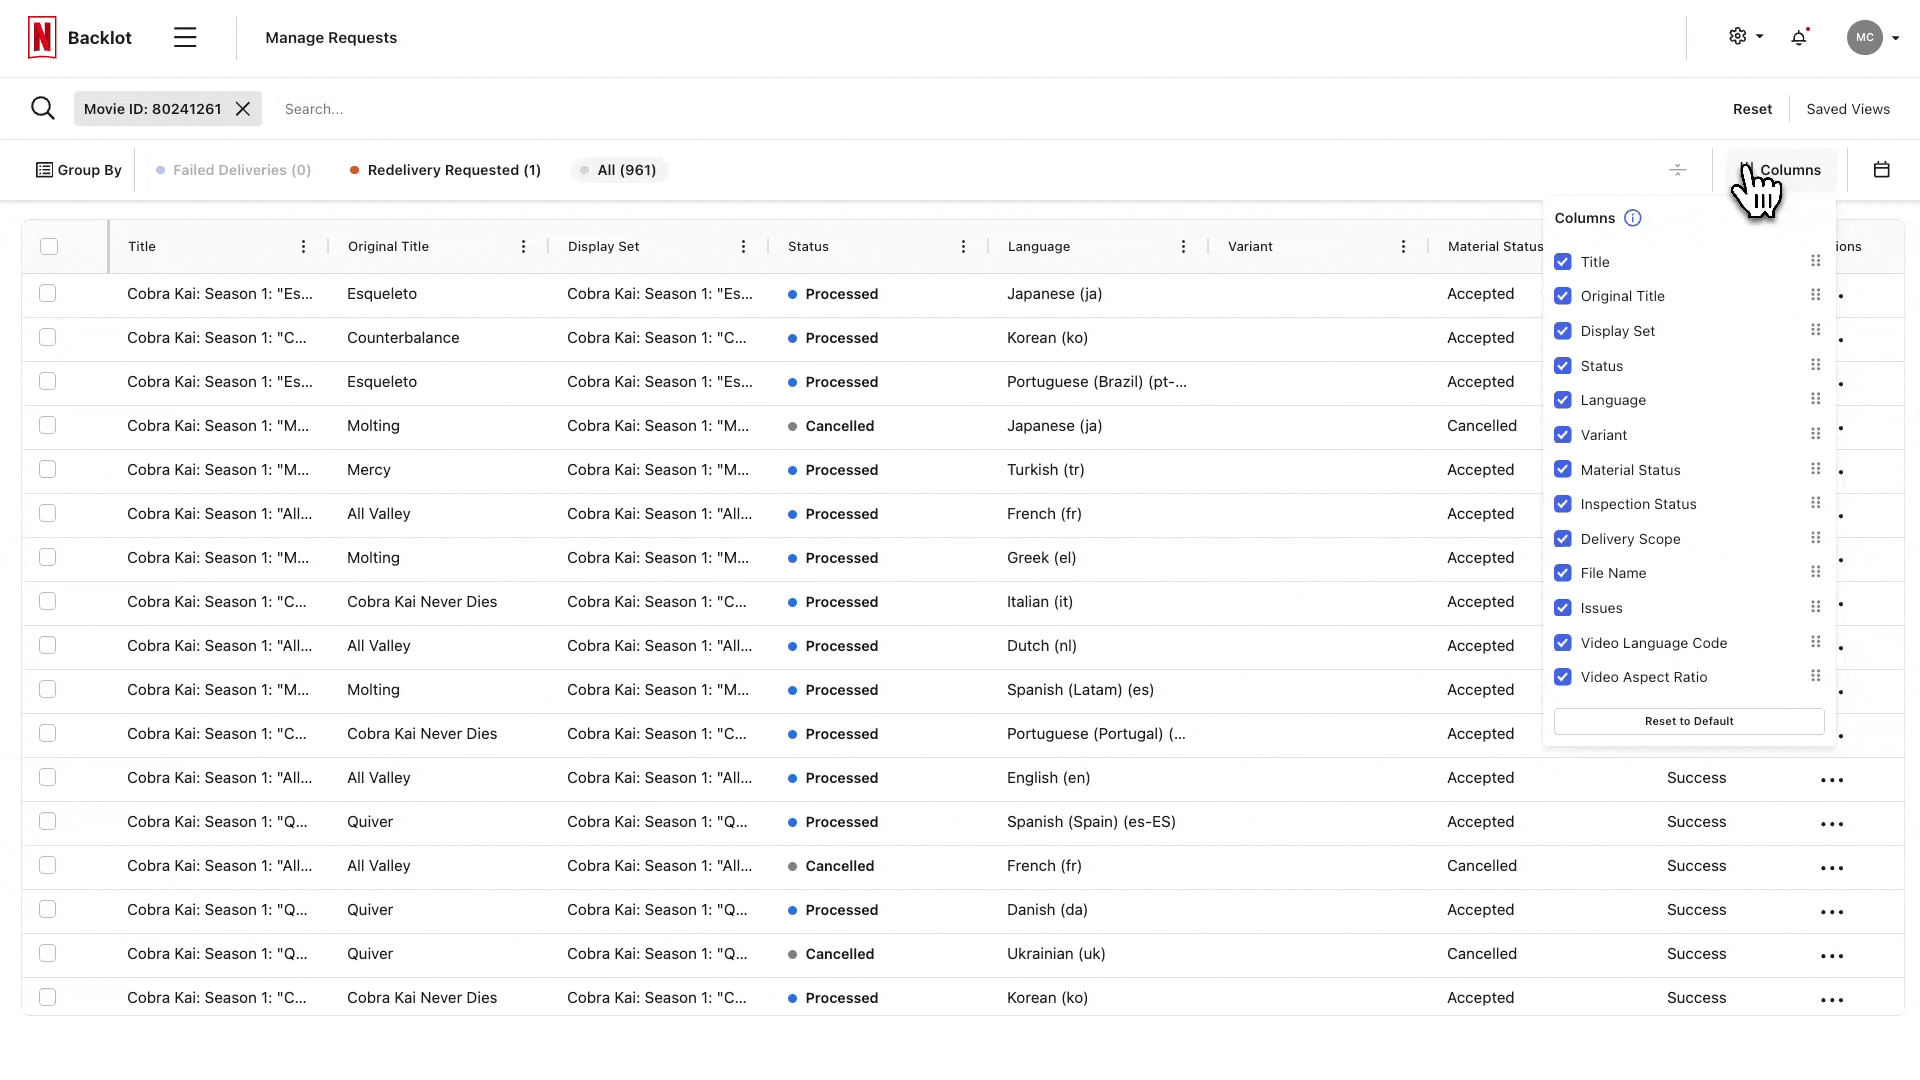This screenshot has width=1920, height=1080.
Task: Click the Netflix logo
Action: click(41, 37)
